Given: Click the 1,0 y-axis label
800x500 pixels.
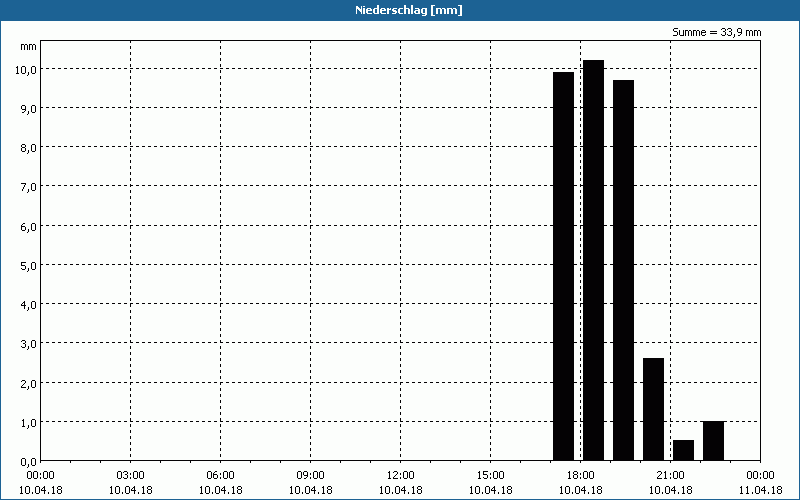Looking at the screenshot, I should click(x=28, y=422).
